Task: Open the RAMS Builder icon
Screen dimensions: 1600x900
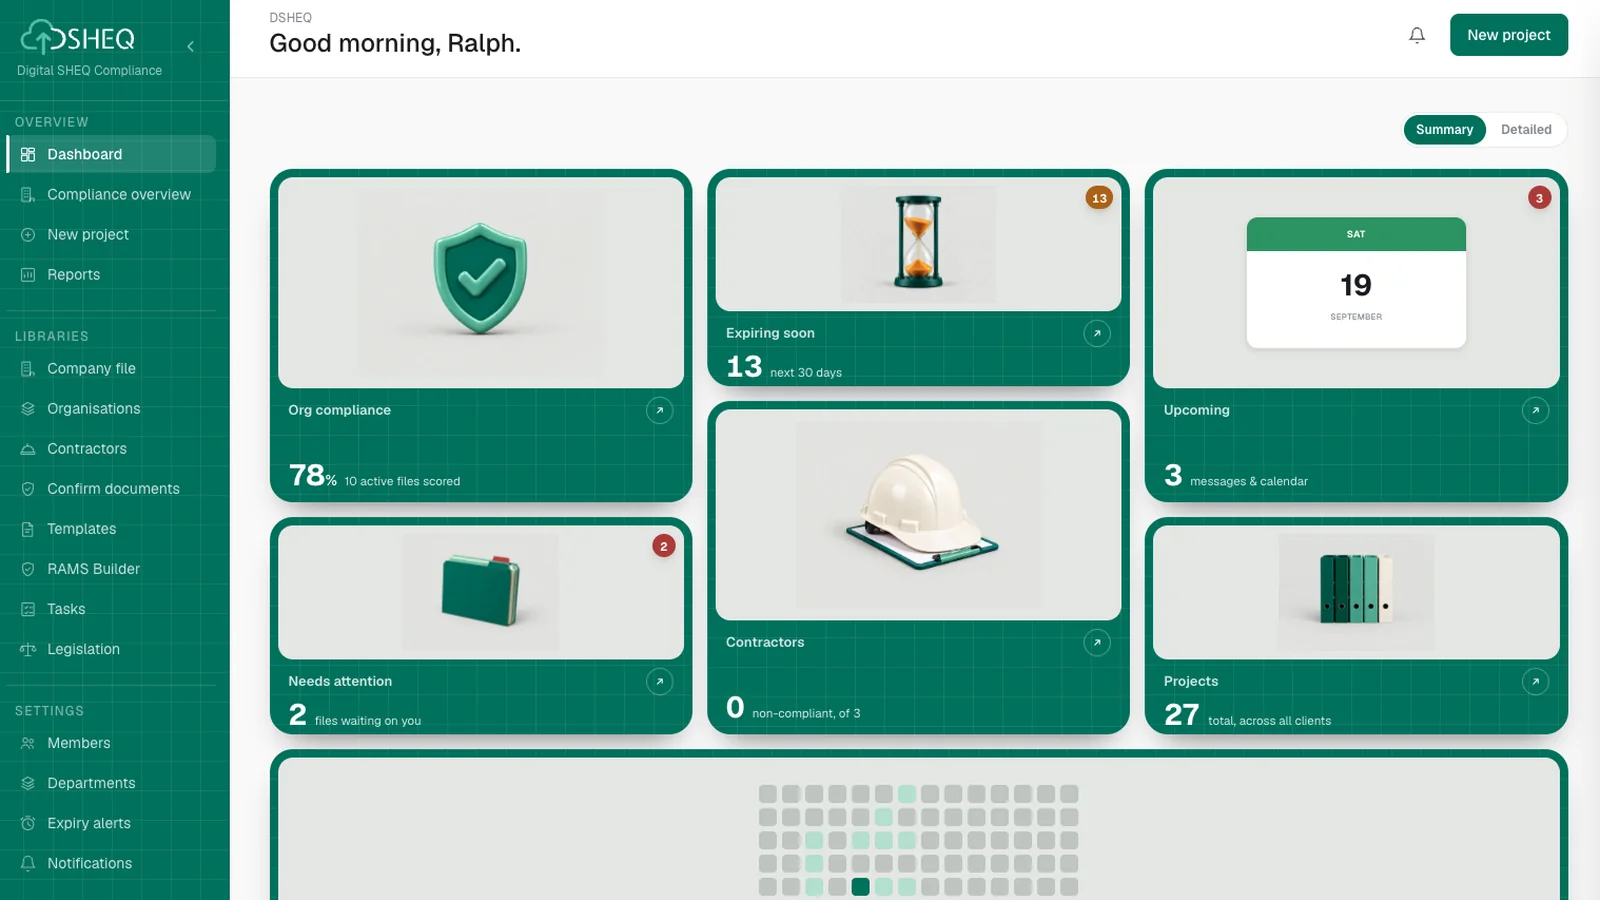Action: click(x=28, y=568)
